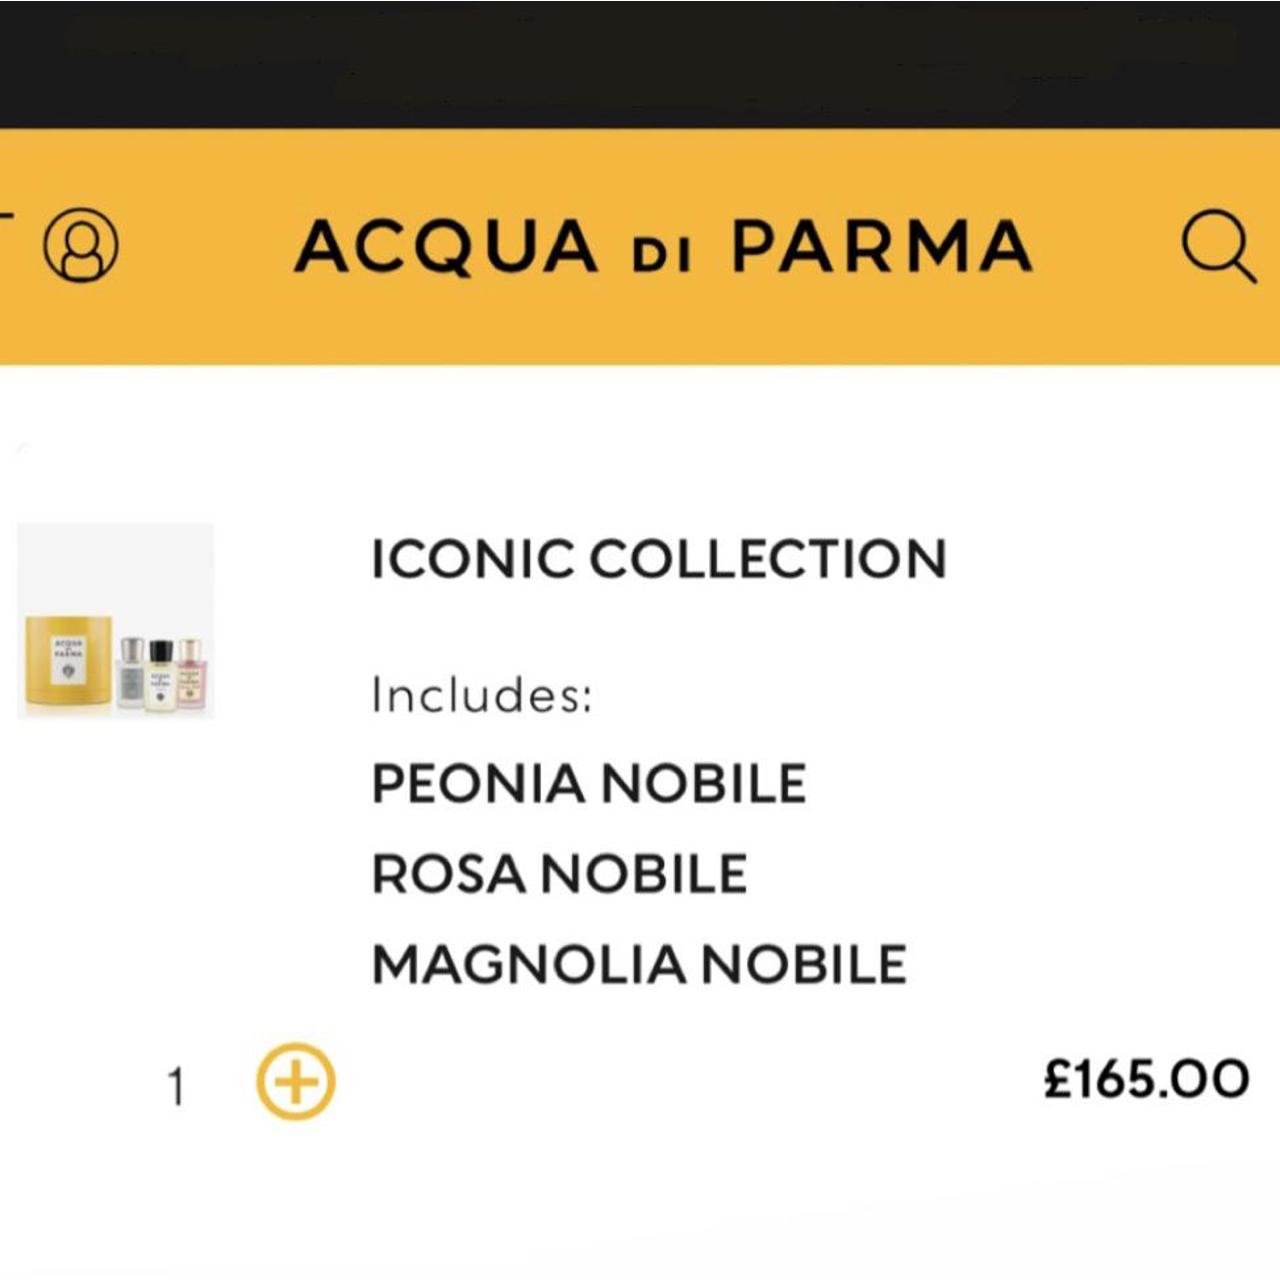
Task: Select the product thumbnail image
Action: click(x=116, y=622)
